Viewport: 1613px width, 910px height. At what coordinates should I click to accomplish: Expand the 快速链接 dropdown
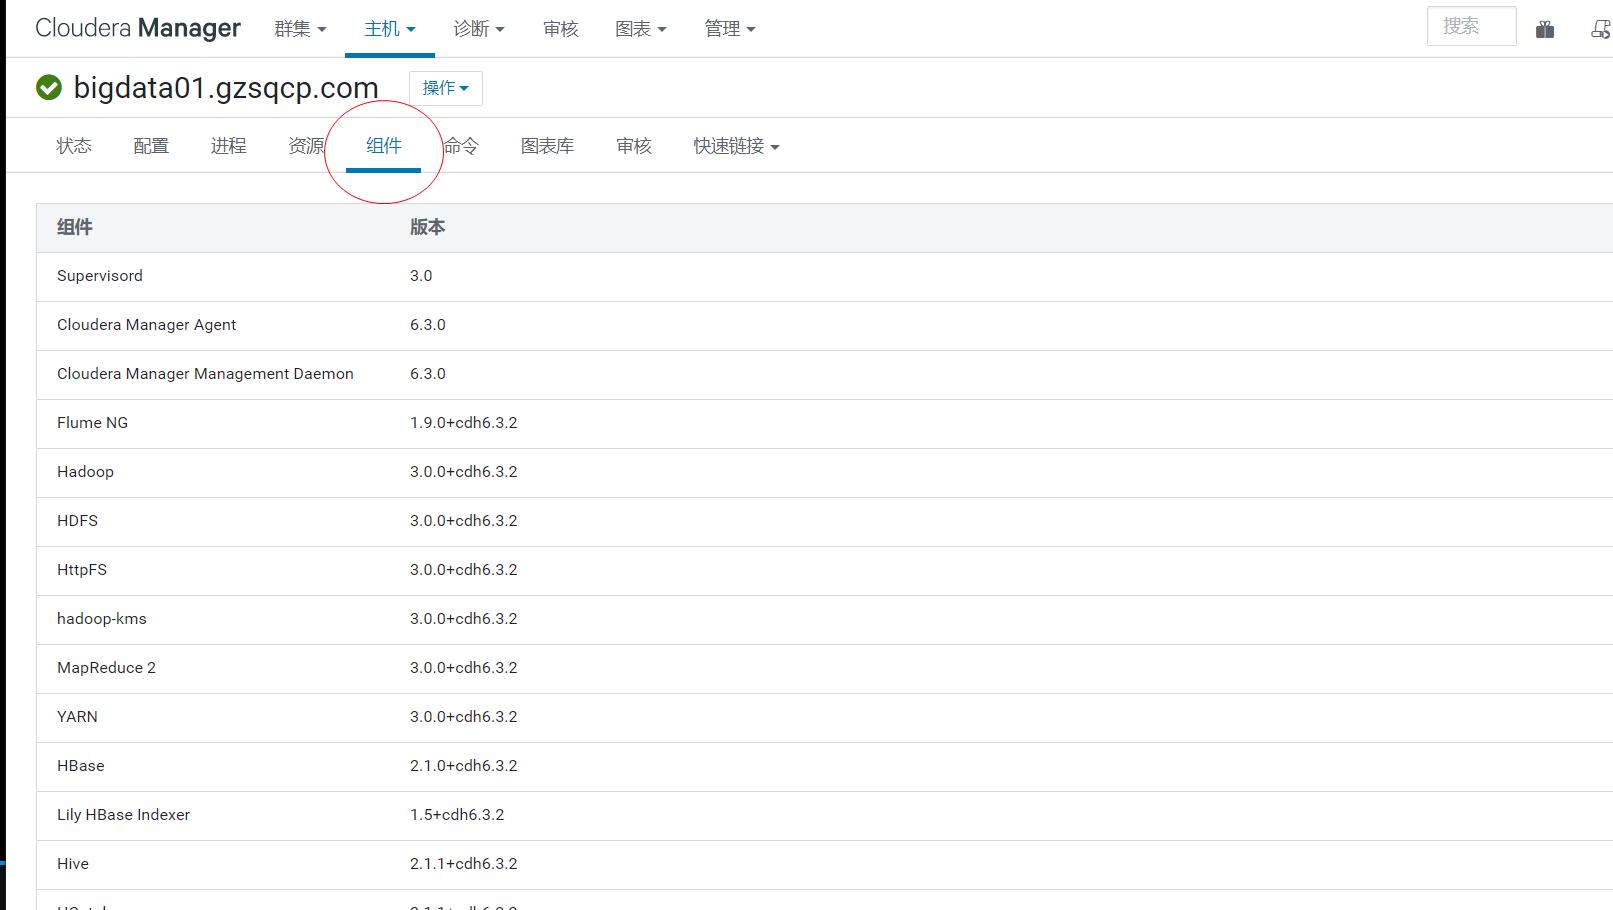[x=736, y=146]
